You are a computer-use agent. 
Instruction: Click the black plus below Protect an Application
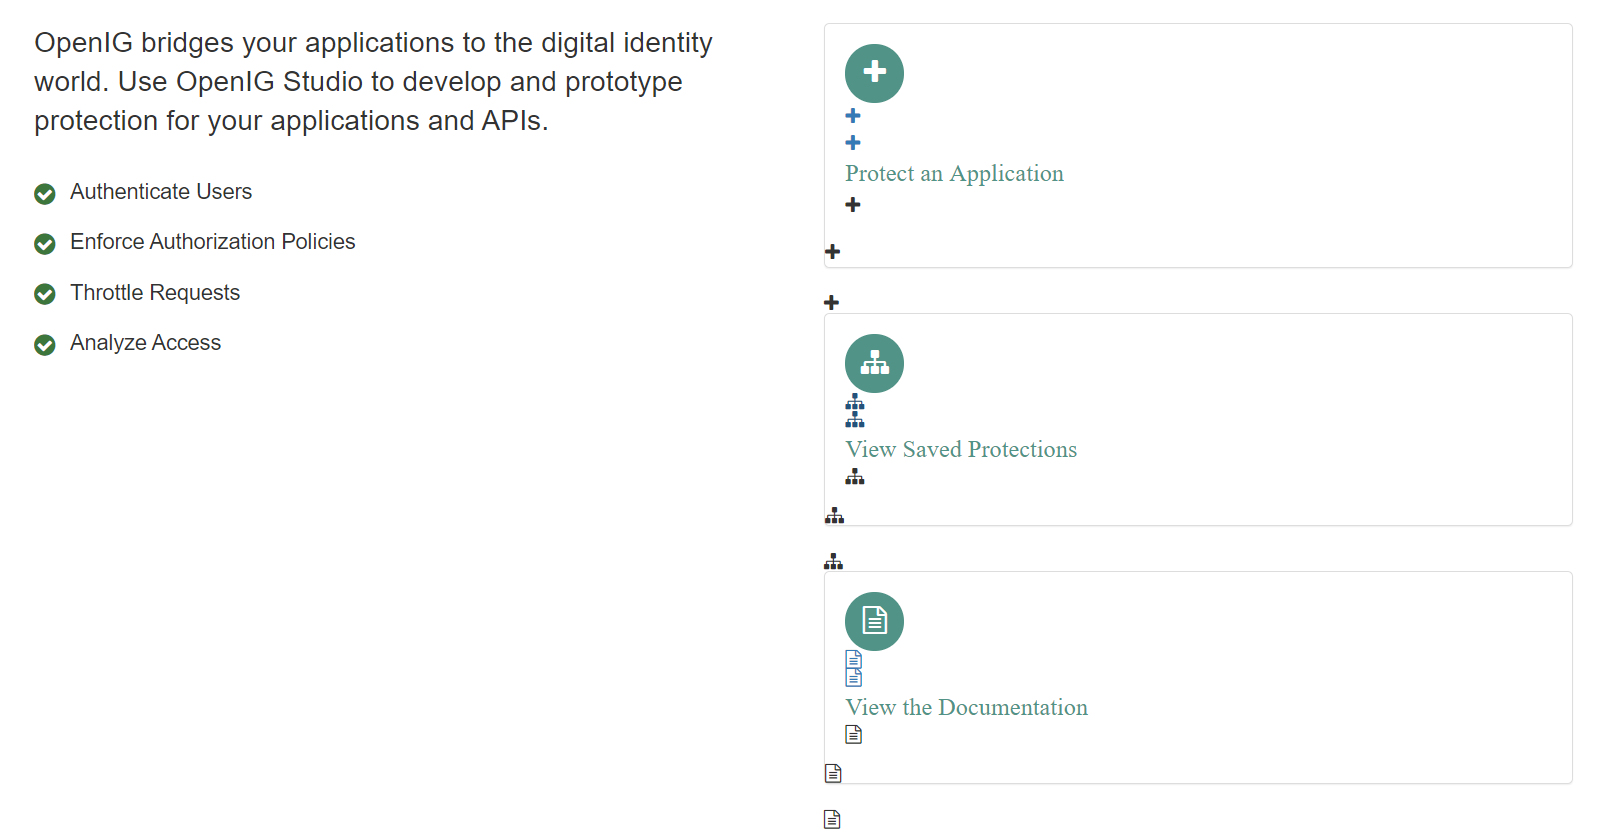[853, 204]
